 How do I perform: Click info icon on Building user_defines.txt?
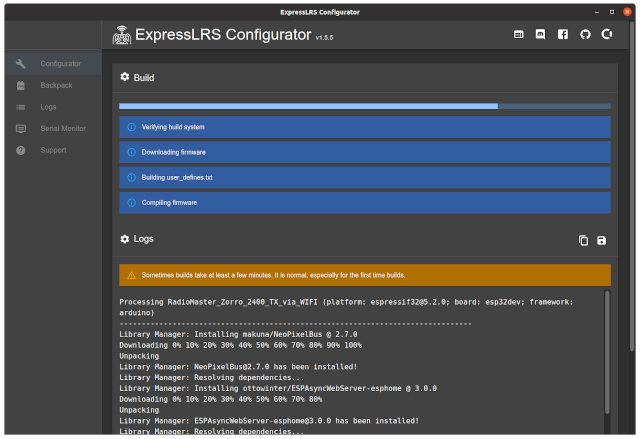131,177
